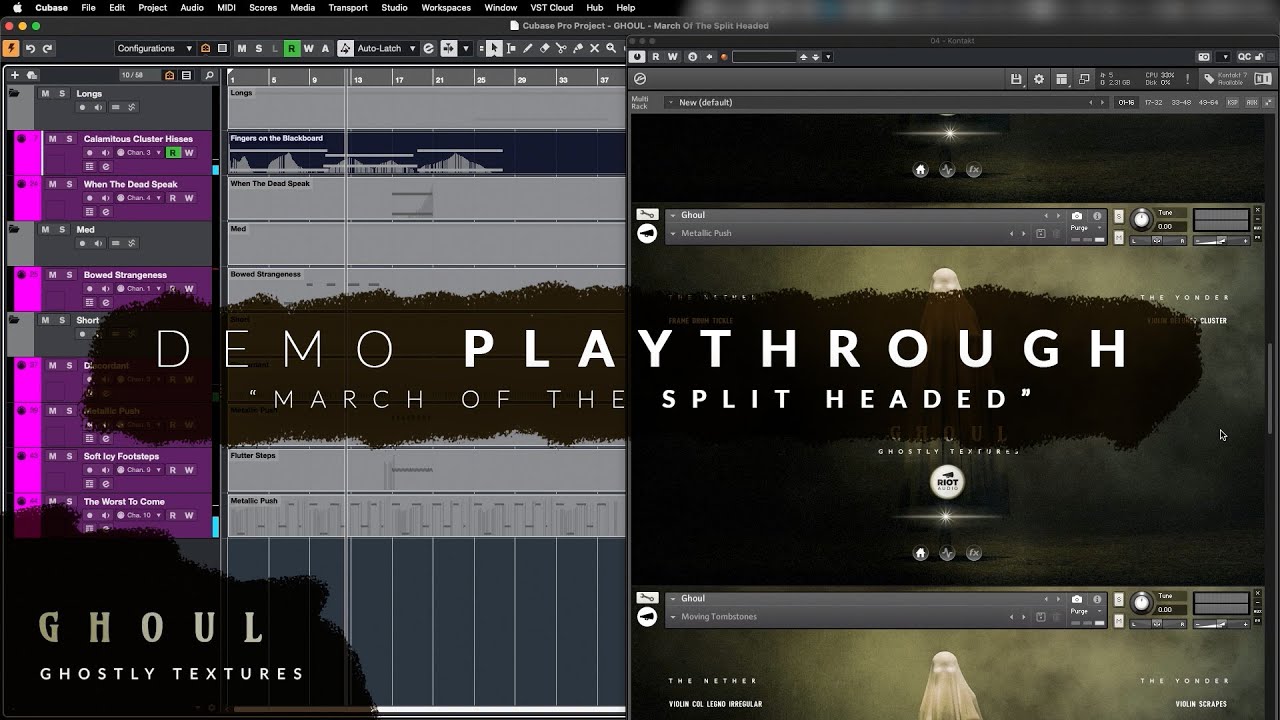Select the Glue tool
The width and height of the screenshot is (1280, 720).
[x=577, y=48]
